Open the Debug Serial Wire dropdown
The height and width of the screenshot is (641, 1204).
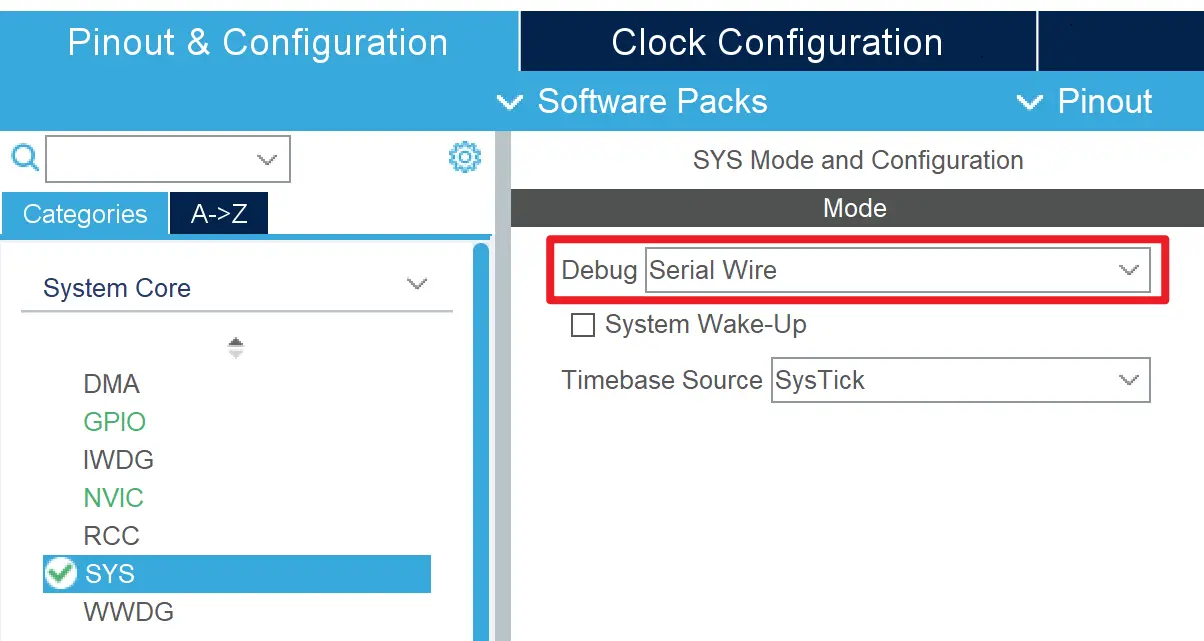[1128, 270]
